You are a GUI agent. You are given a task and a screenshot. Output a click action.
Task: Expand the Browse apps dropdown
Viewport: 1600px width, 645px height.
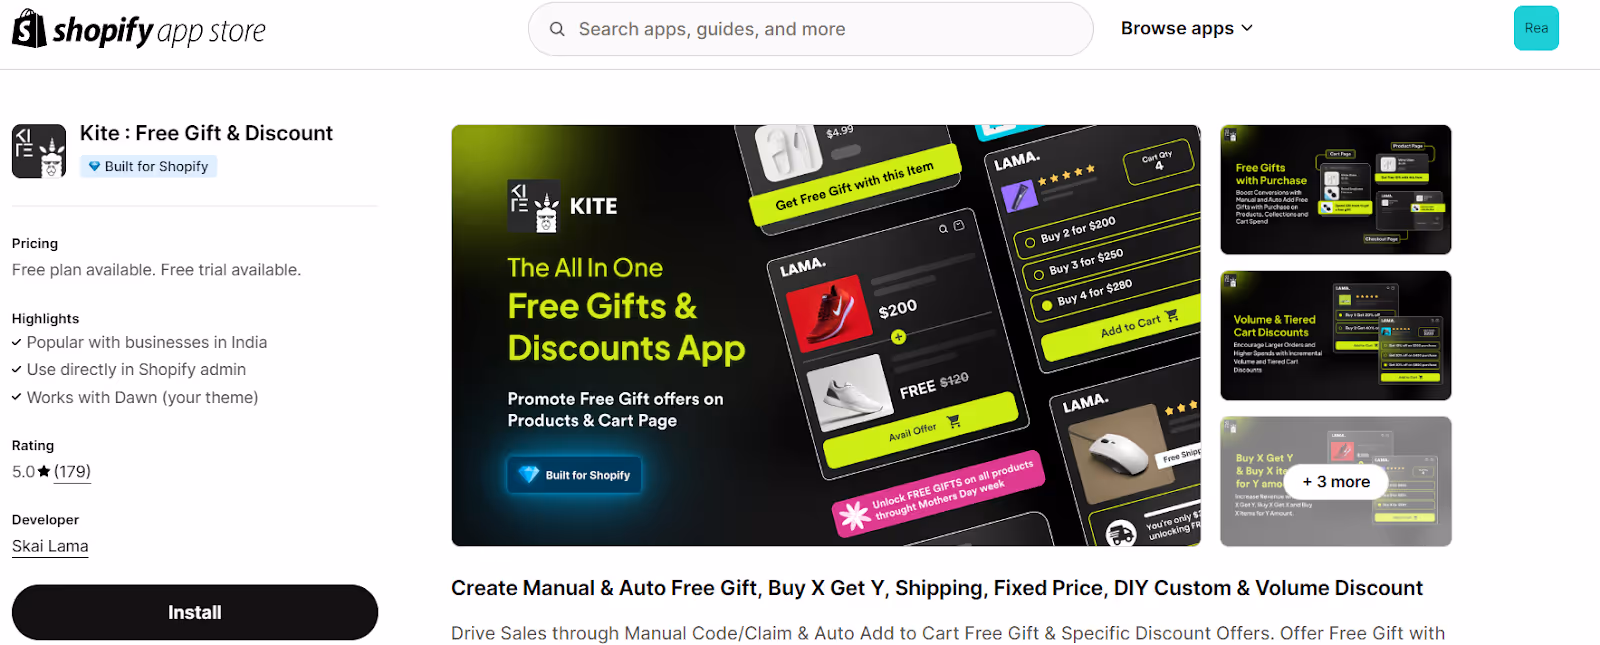click(x=1187, y=28)
